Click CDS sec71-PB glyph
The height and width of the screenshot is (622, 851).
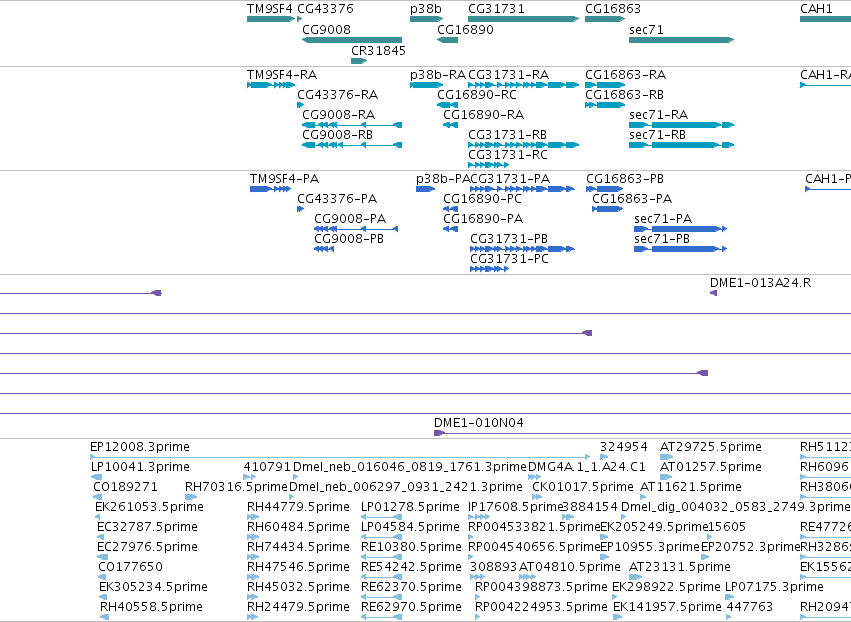[680, 249]
